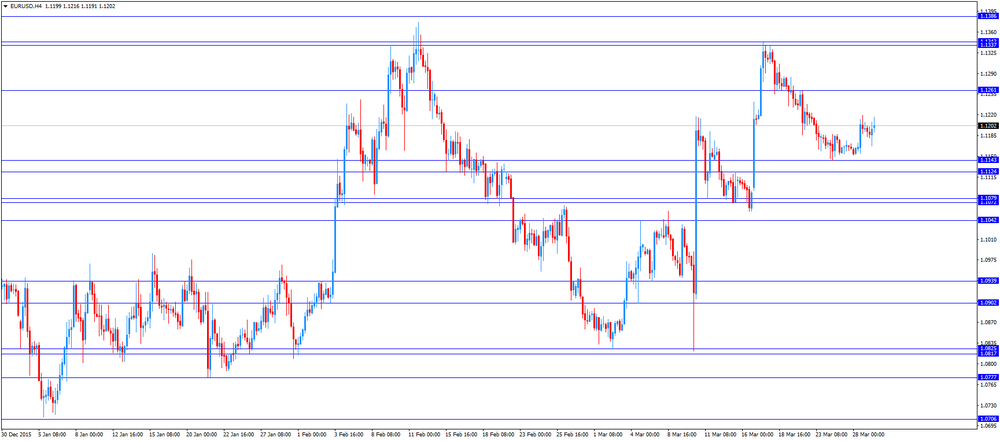The image size is (1000, 441).
Task: Click the 1 Feb 00:00 time label
Action: point(312,434)
